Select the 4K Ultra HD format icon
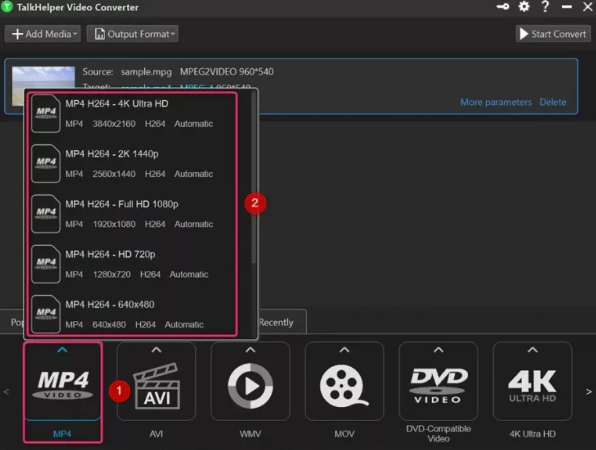 pyautogui.click(x=532, y=386)
